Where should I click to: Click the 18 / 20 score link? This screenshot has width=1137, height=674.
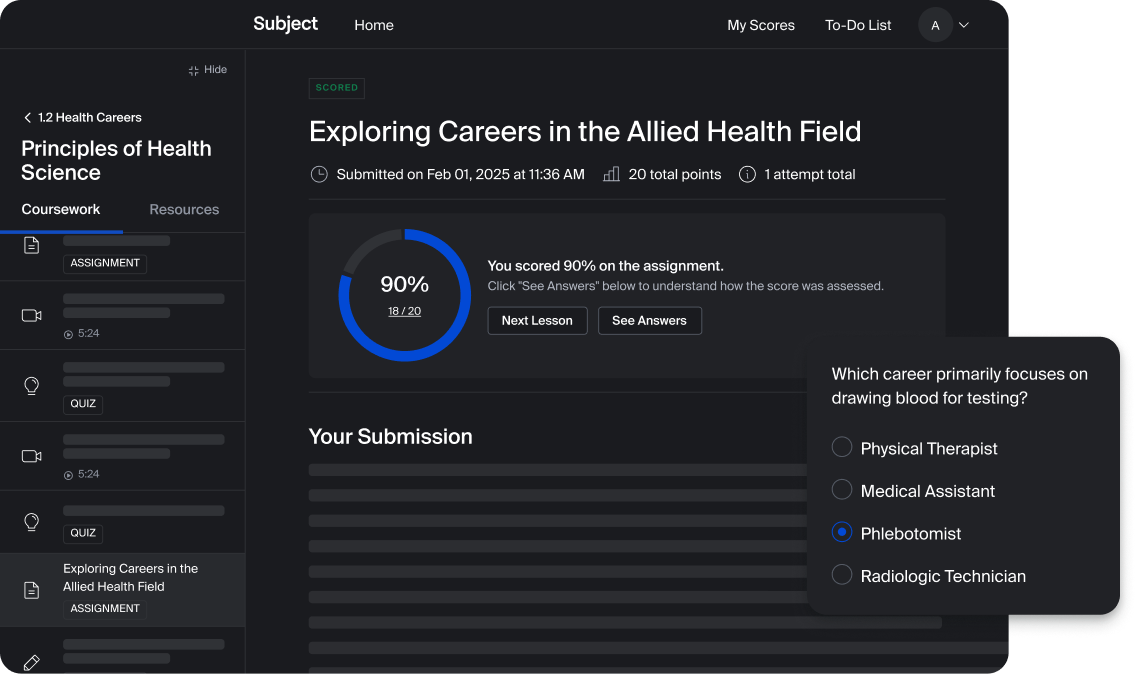click(x=404, y=311)
